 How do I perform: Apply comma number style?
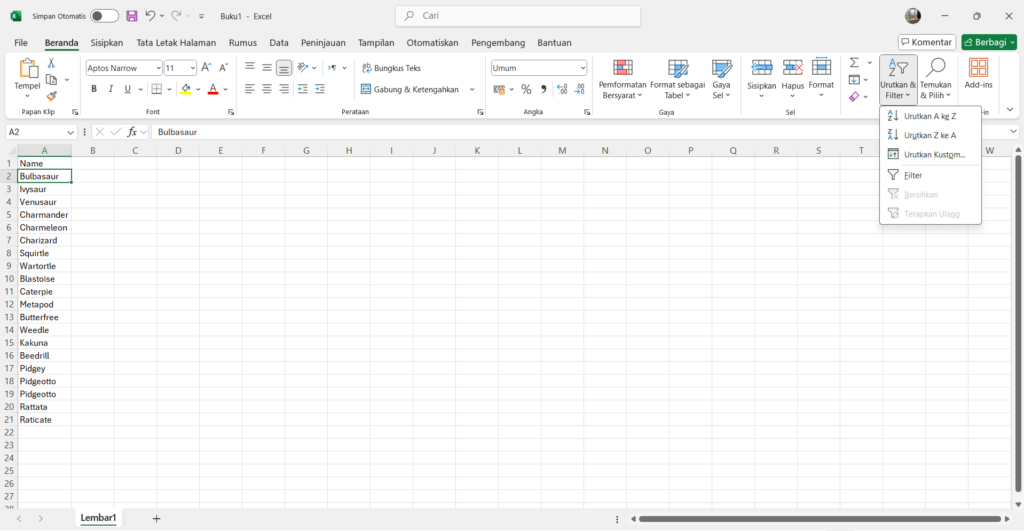[x=543, y=89]
